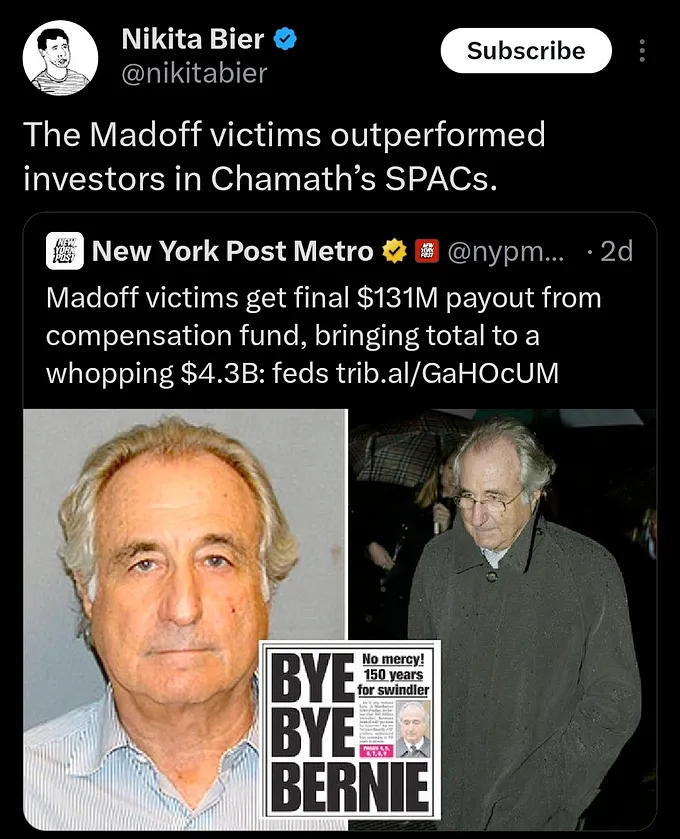Click the red NY Post affiliate badge
This screenshot has height=839, width=680.
[x=427, y=251]
